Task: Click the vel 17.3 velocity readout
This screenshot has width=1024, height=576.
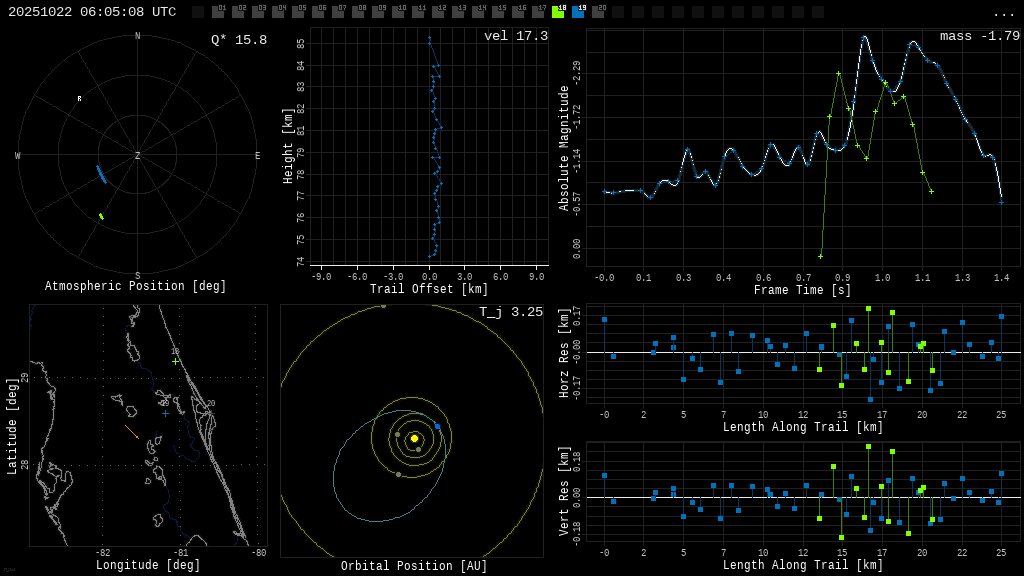Action: click(515, 36)
